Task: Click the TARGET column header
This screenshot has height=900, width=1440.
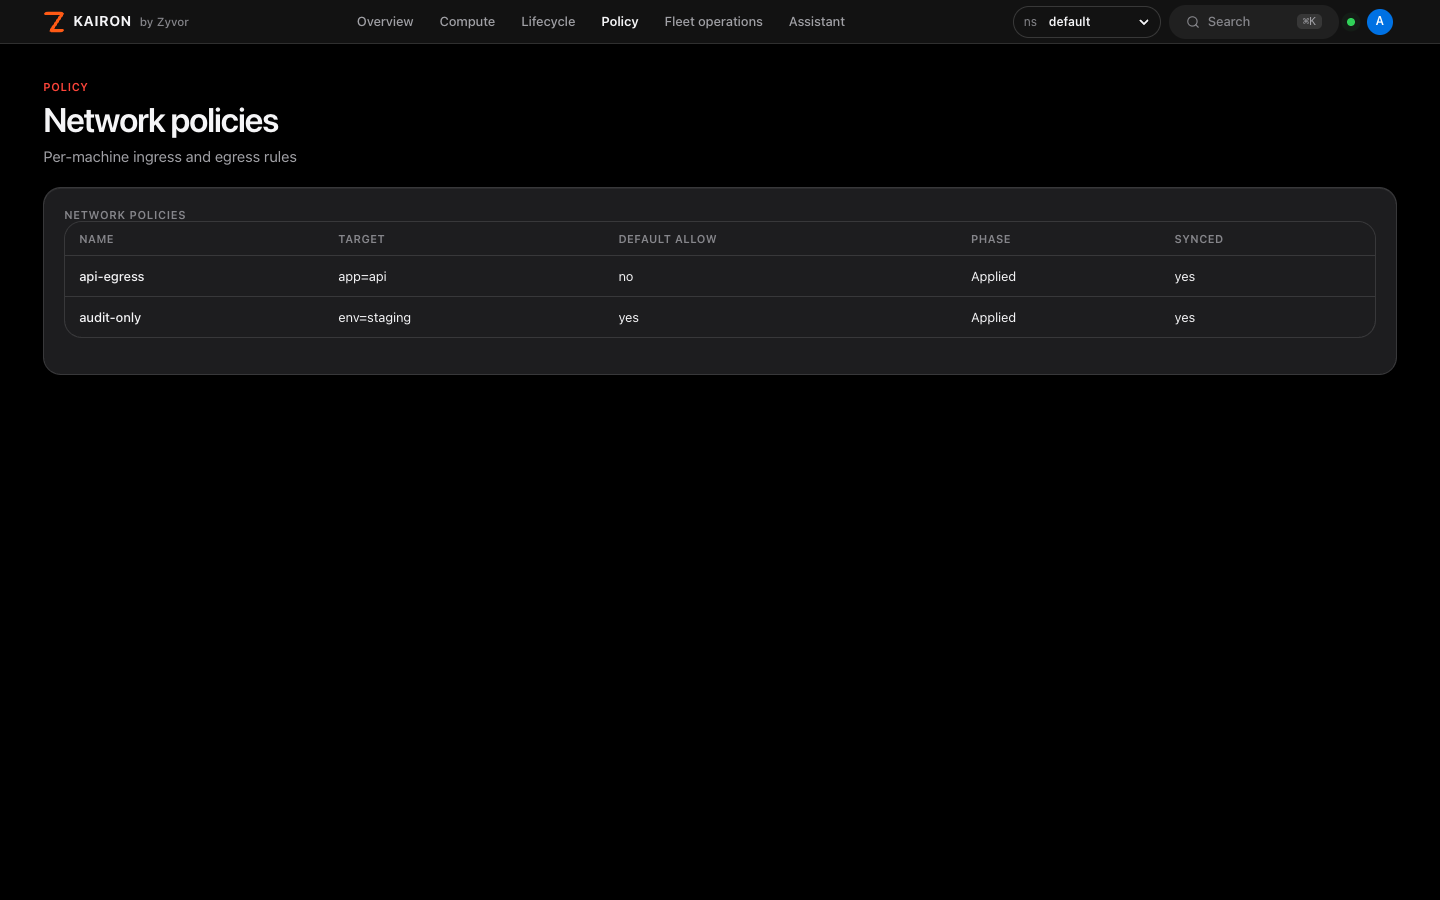Action: click(361, 240)
